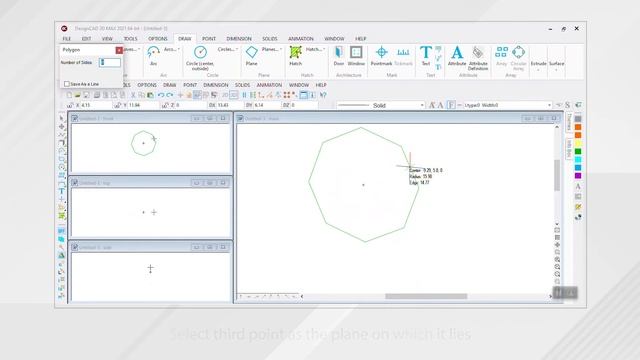The height and width of the screenshot is (360, 640).
Task: Select the Pointmark tool
Action: tap(381, 56)
